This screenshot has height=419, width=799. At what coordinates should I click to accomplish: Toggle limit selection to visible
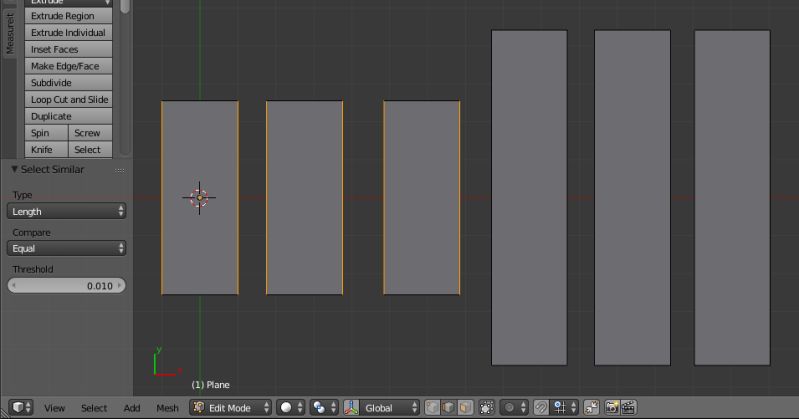487,407
